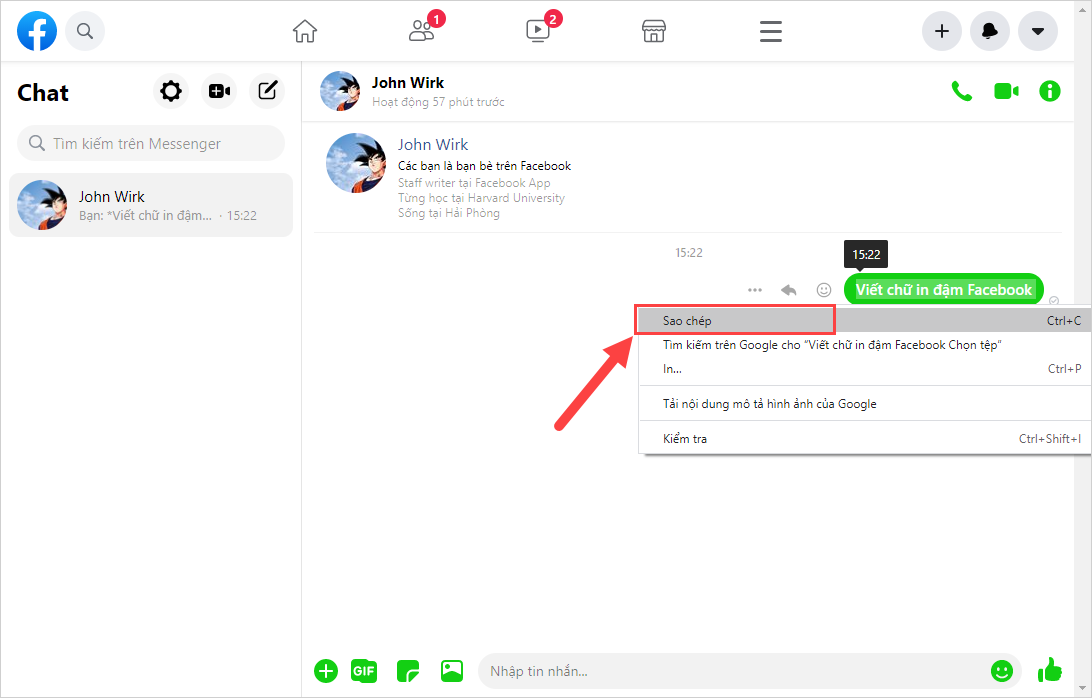Open the notifications bell
Viewport: 1092px width, 698px height.
click(x=990, y=31)
